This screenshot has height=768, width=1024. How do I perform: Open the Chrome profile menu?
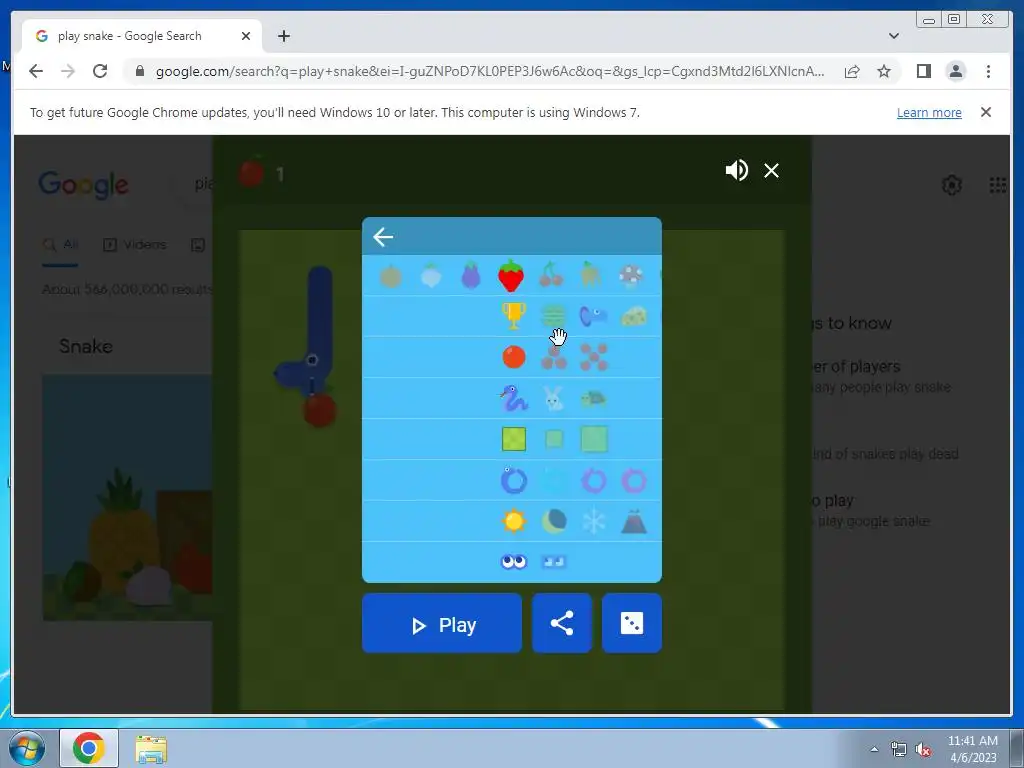point(955,71)
